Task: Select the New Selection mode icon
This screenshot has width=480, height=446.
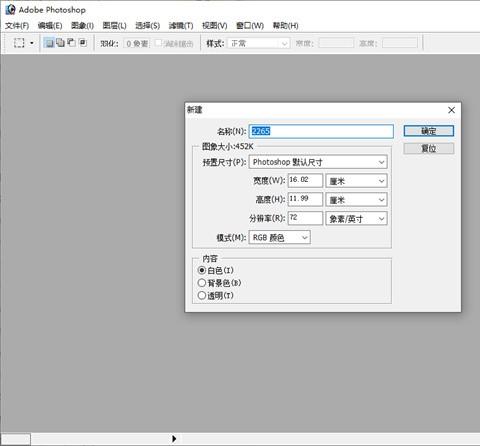Action: point(49,43)
